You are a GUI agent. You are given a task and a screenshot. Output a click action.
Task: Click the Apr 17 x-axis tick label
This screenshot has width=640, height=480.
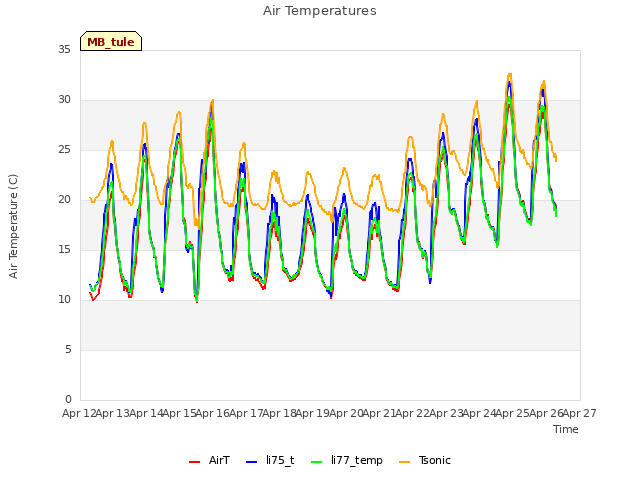pos(246,413)
